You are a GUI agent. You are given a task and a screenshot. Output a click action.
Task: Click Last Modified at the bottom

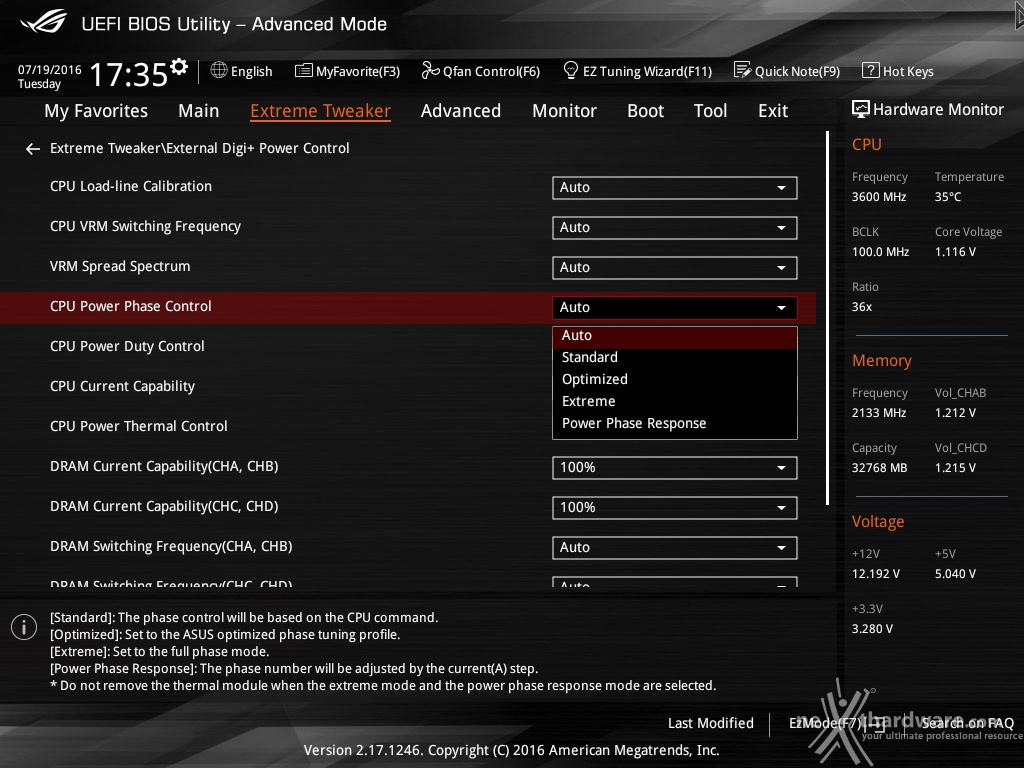[711, 723]
